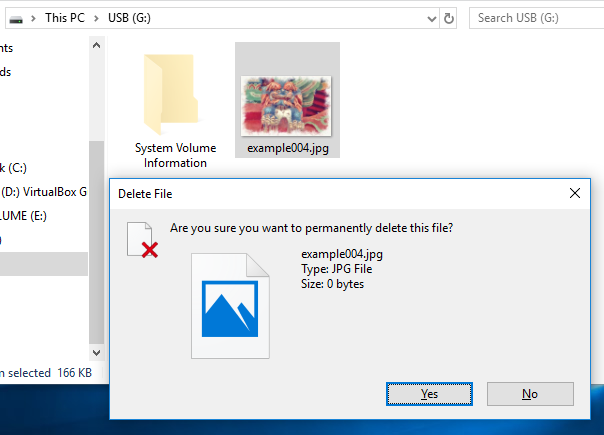Viewport: 604px width, 435px height.
Task: Cancel deletion with the No button
Action: point(530,394)
